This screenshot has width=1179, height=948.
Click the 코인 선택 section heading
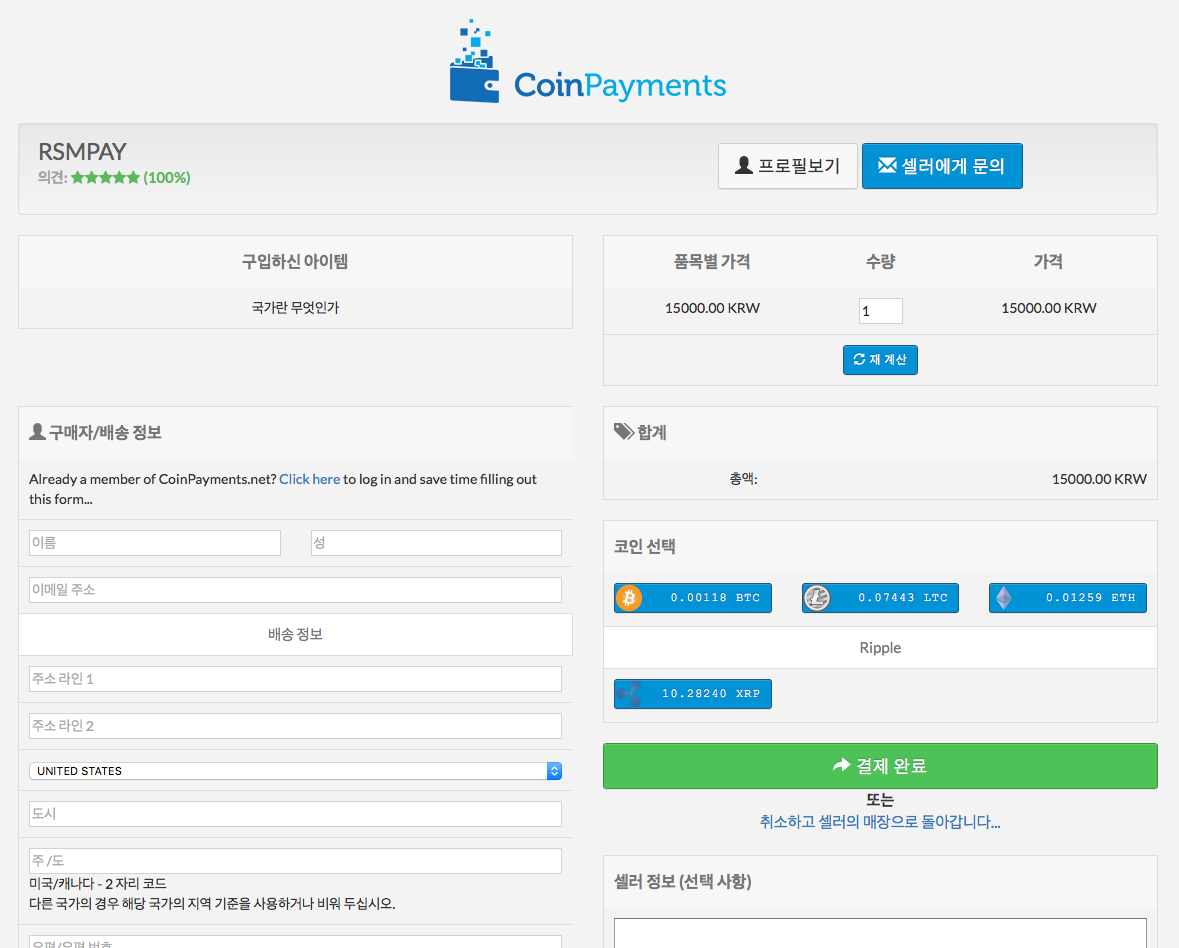point(644,547)
